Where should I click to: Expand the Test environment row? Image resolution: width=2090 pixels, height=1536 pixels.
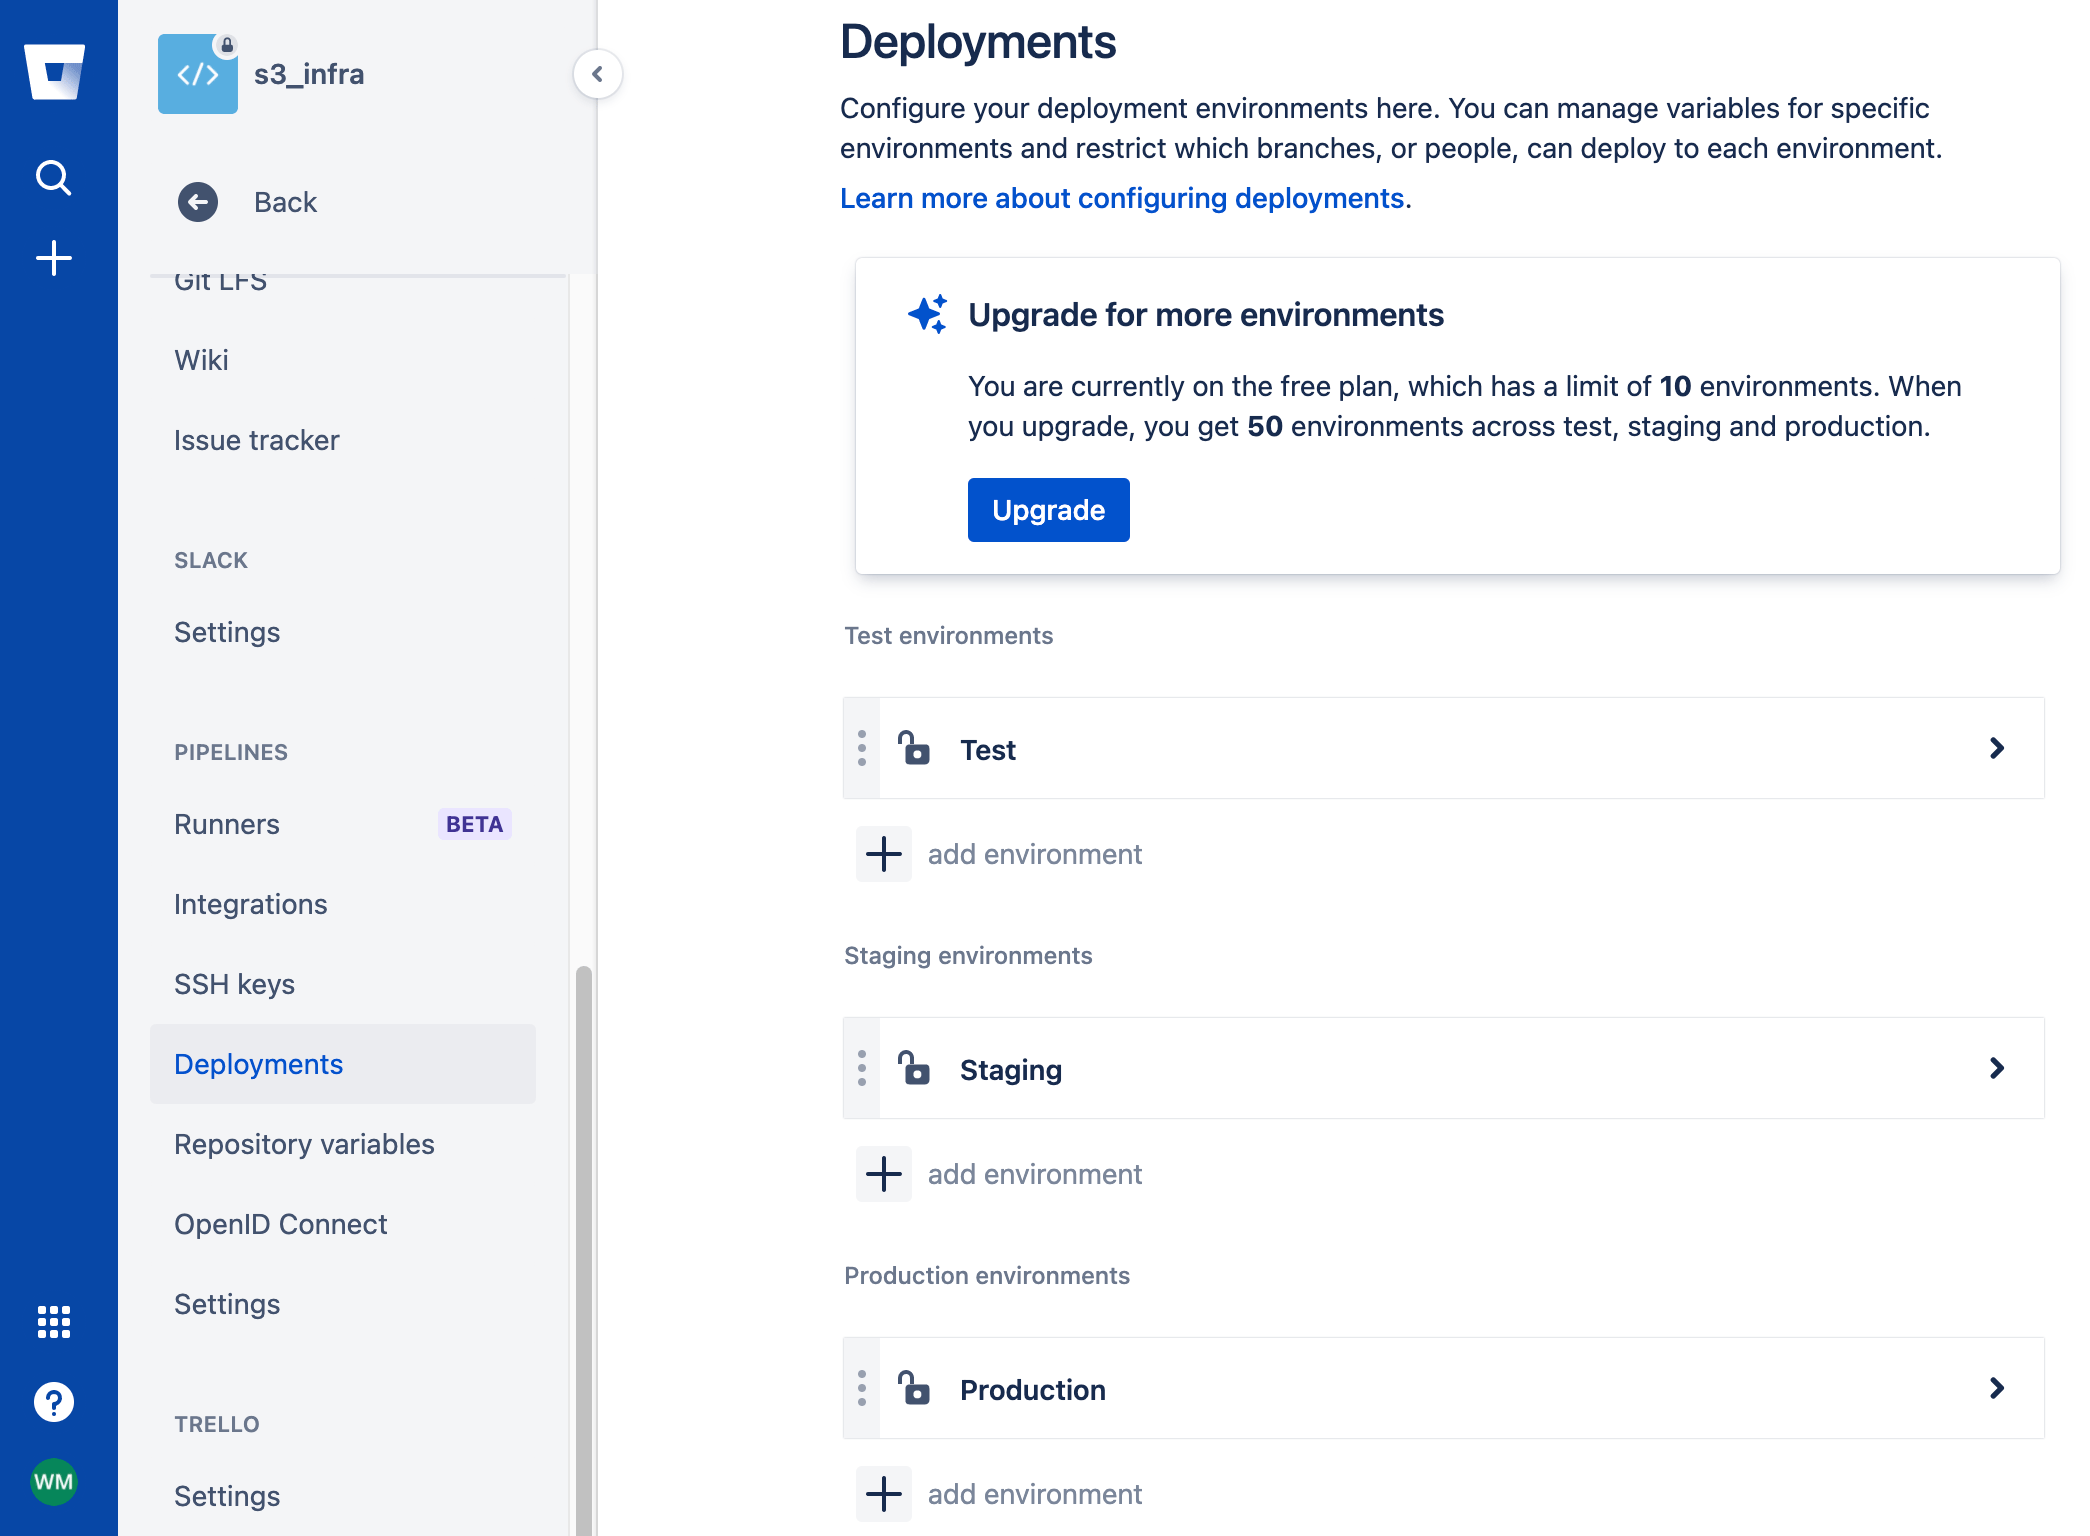[x=1999, y=748]
